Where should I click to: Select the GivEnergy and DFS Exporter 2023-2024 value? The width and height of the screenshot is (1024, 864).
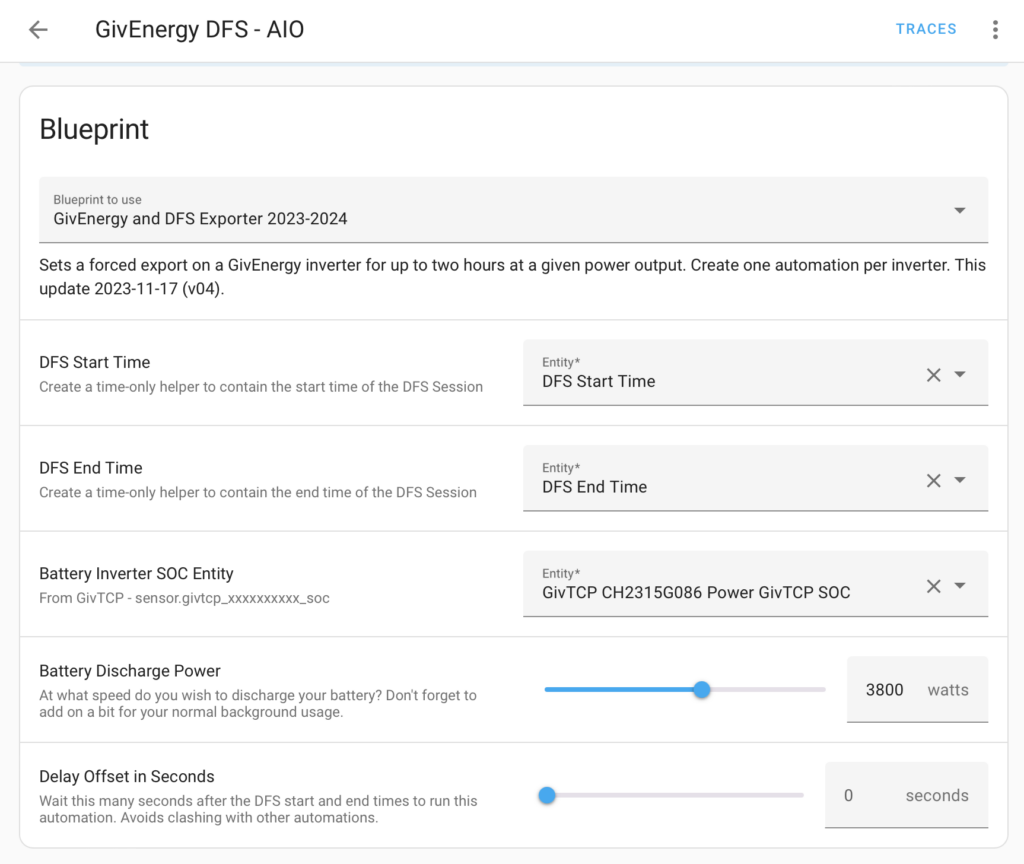tap(200, 219)
